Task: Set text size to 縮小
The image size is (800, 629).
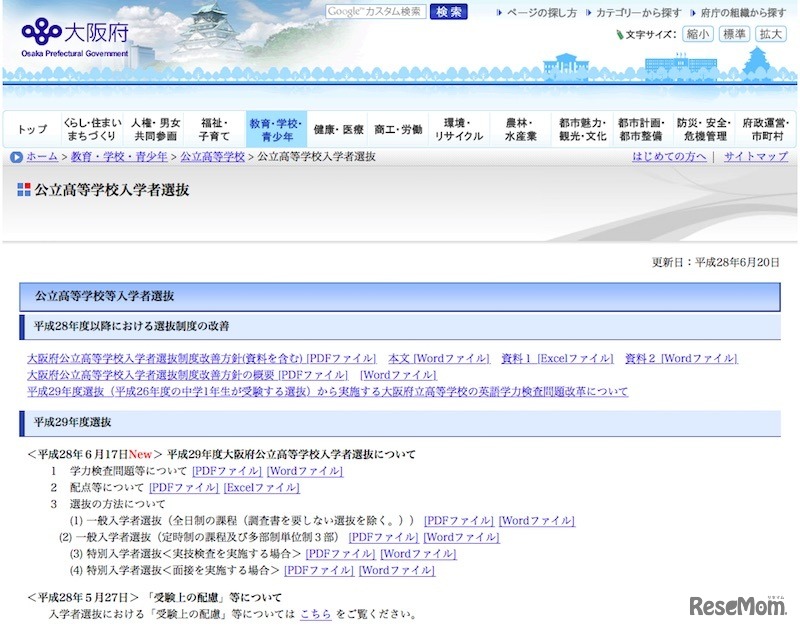Action: pyautogui.click(x=697, y=34)
